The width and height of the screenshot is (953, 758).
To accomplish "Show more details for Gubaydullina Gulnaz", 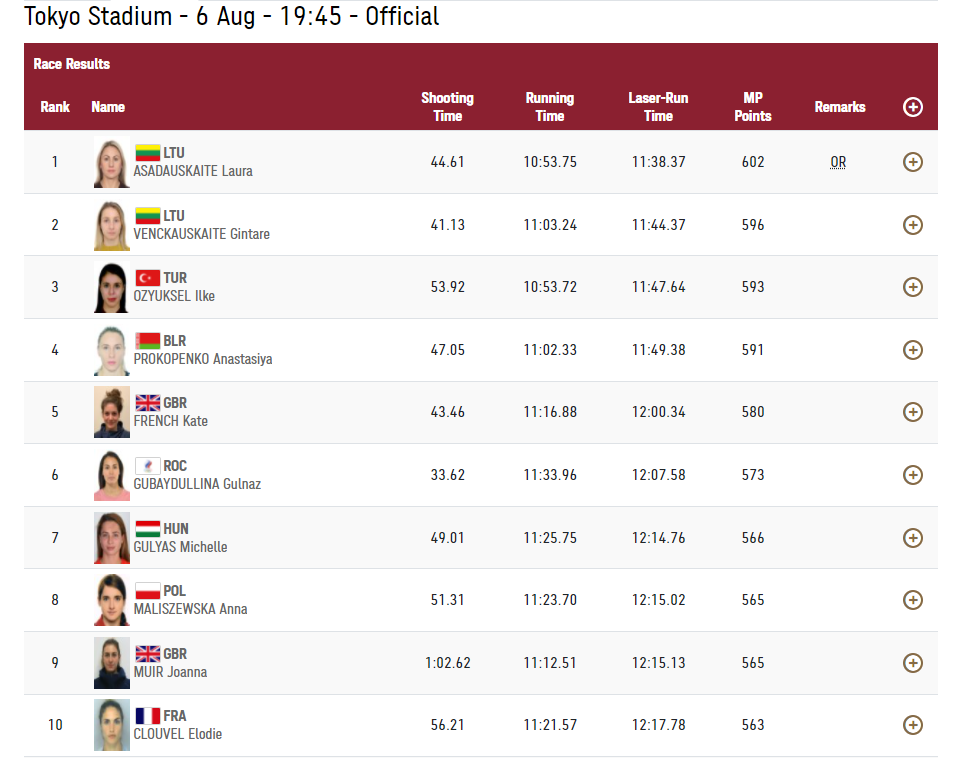I will (x=912, y=475).
